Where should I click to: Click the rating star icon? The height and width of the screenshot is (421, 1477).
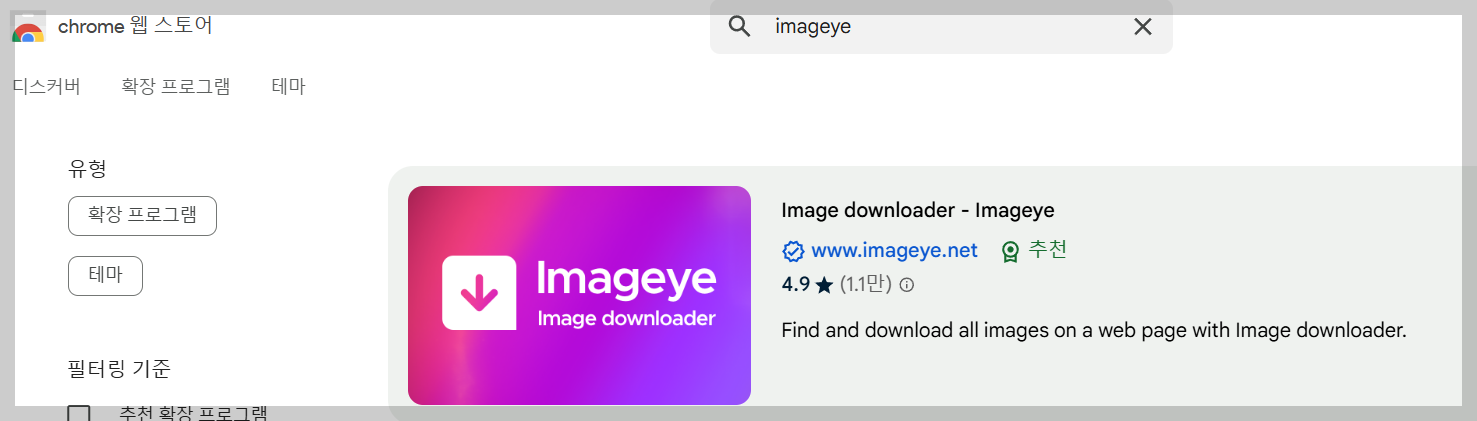824,285
